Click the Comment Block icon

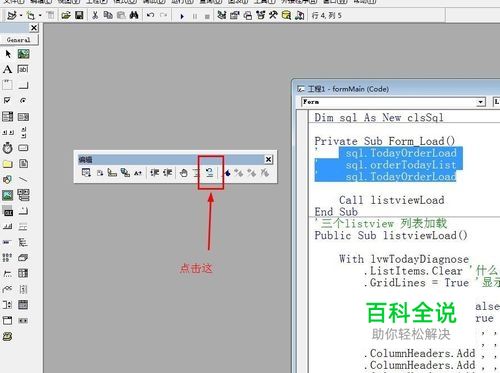tap(196, 173)
